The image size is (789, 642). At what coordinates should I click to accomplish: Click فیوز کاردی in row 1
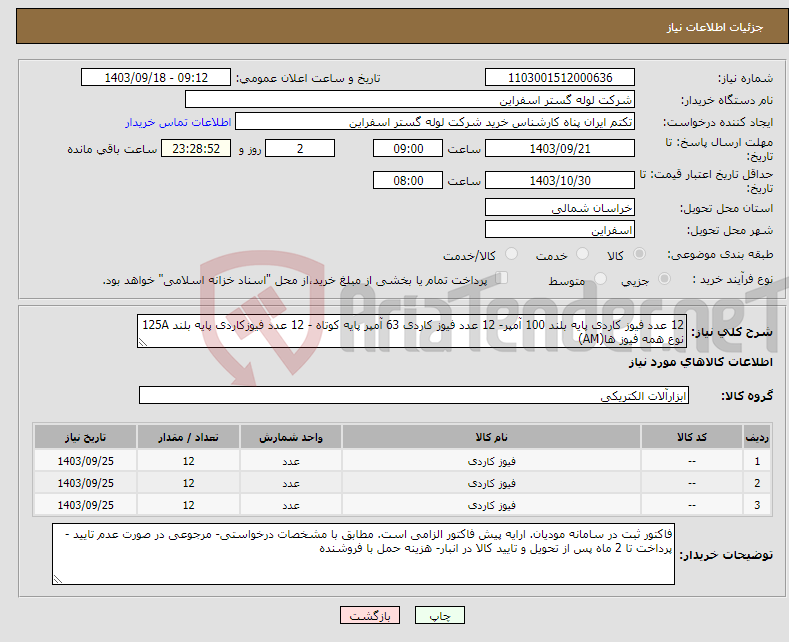[491, 461]
